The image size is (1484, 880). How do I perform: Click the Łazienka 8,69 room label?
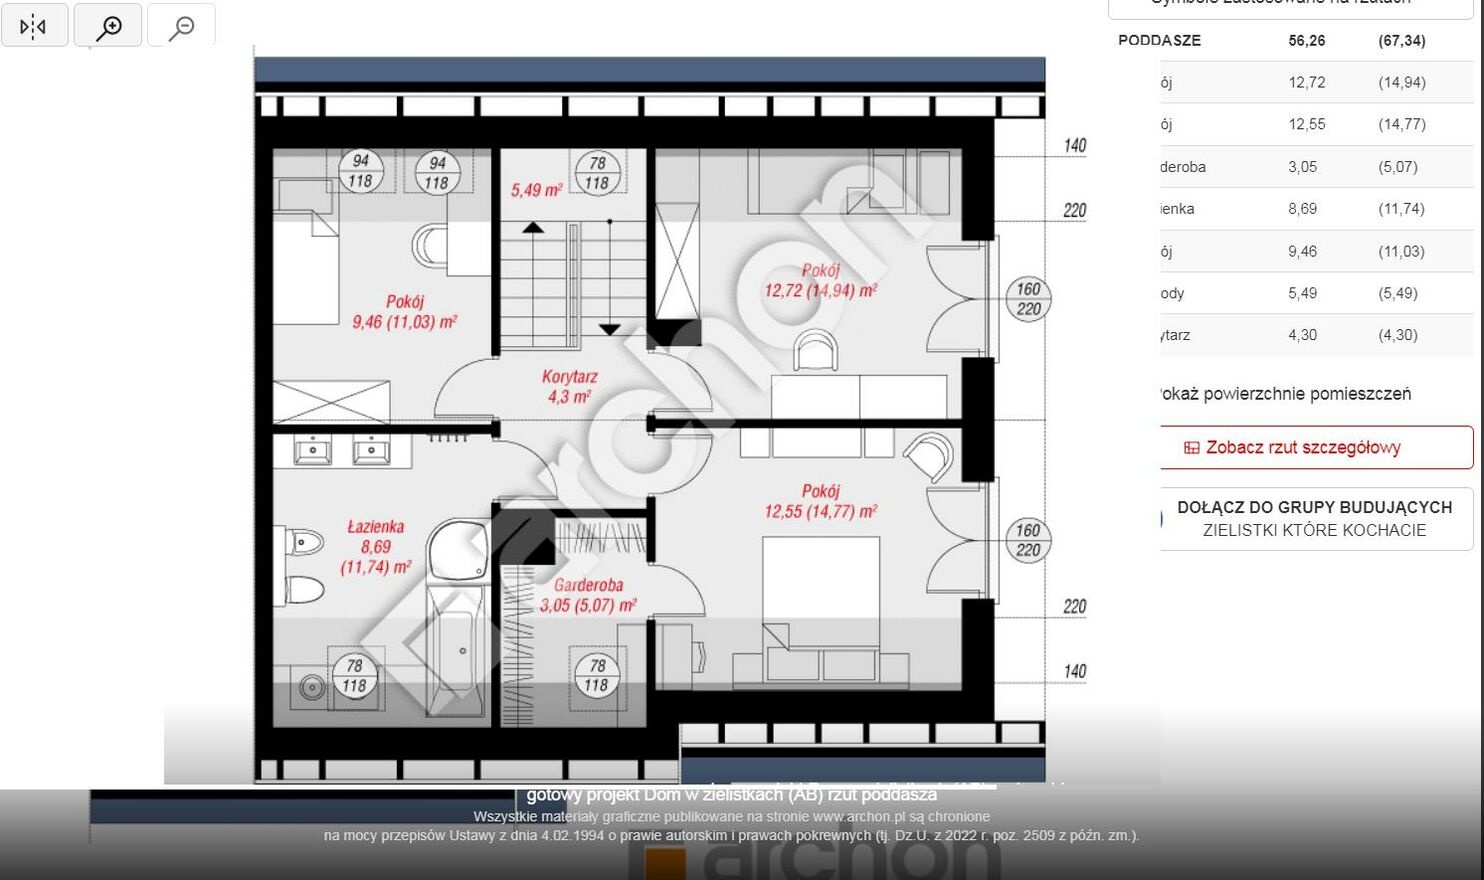(x=376, y=547)
